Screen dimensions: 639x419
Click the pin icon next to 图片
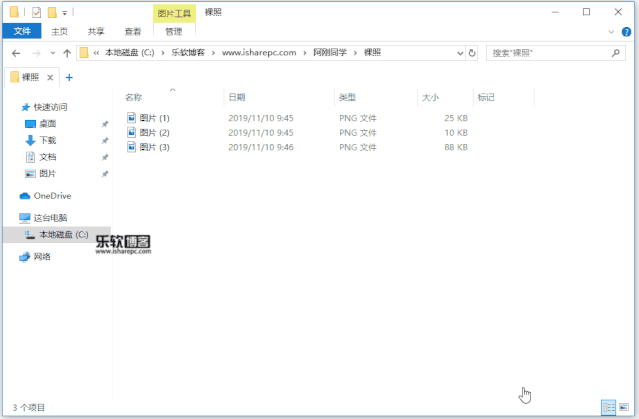click(x=105, y=174)
